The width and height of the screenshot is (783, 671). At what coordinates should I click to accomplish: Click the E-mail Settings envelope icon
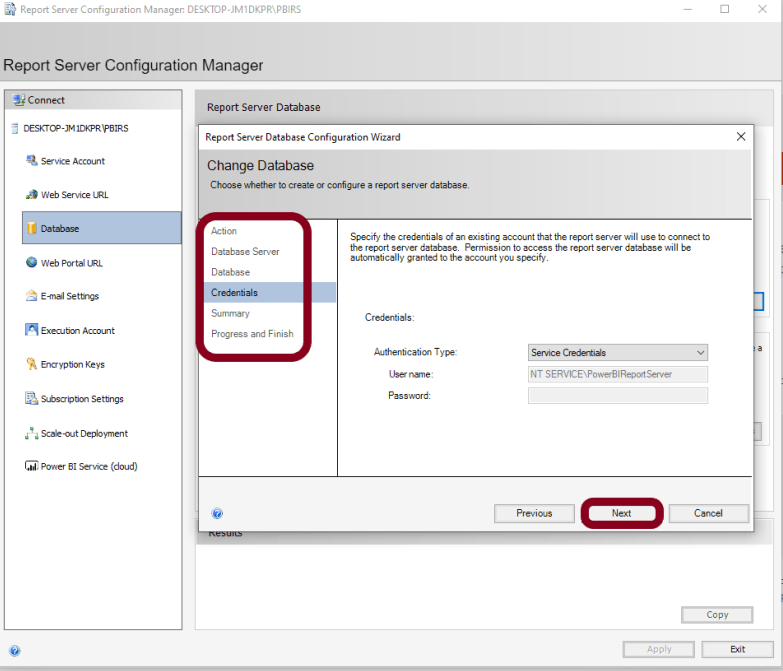32,296
